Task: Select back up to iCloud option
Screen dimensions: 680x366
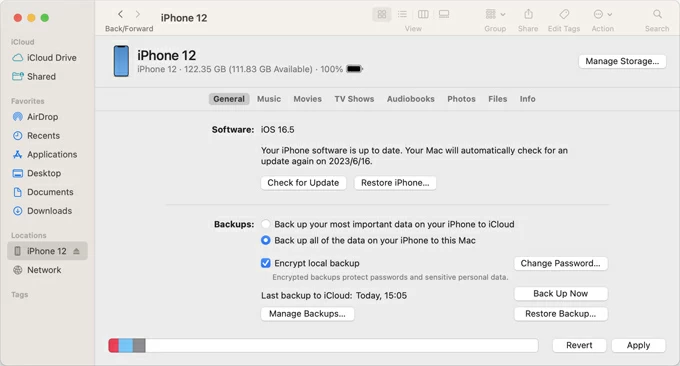Action: (265, 224)
